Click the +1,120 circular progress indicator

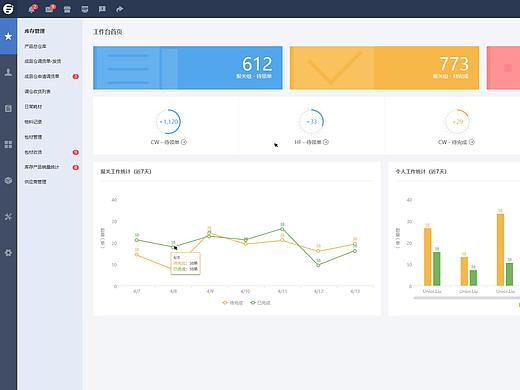coord(169,122)
